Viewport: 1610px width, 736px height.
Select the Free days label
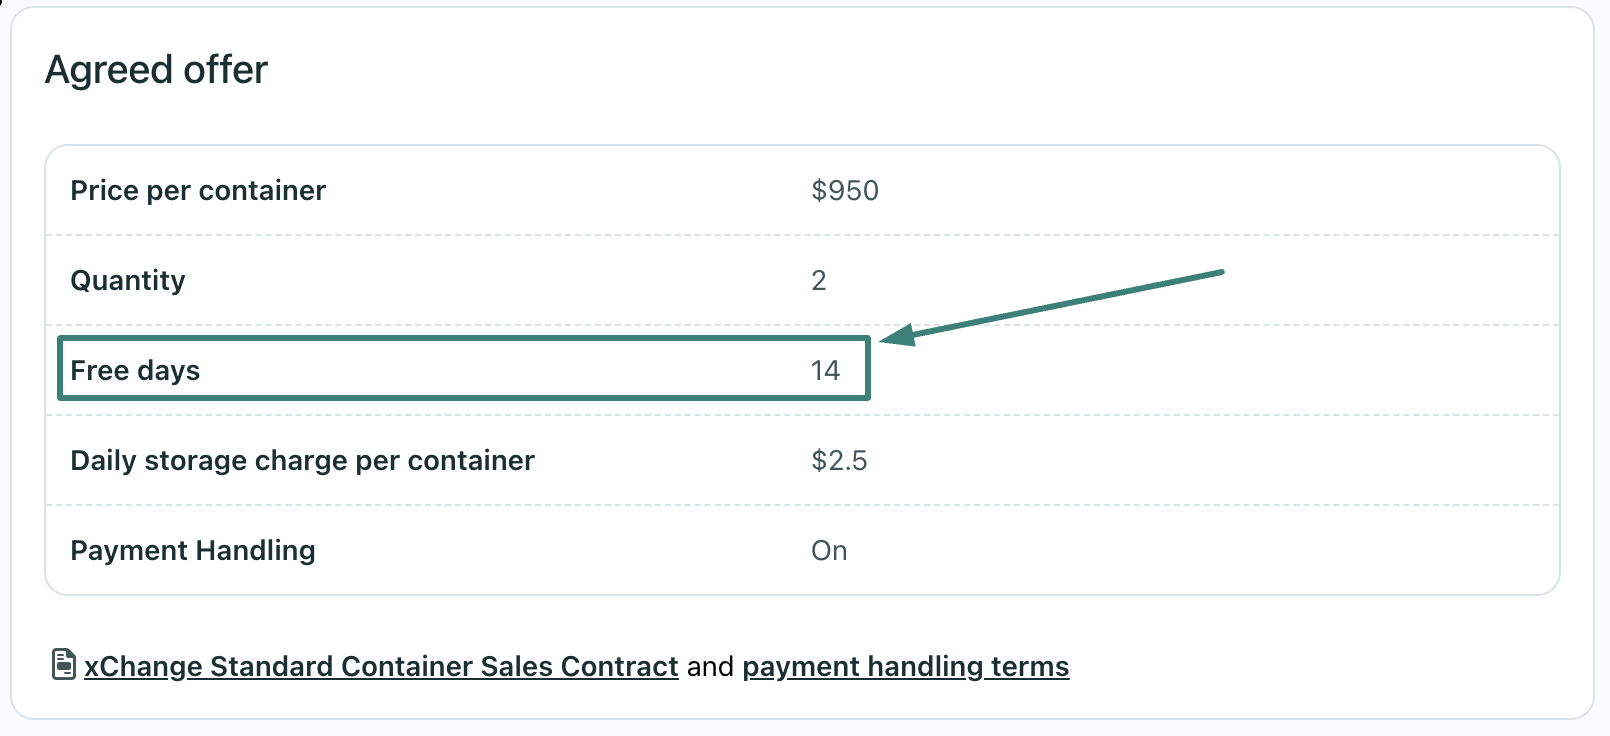point(135,370)
